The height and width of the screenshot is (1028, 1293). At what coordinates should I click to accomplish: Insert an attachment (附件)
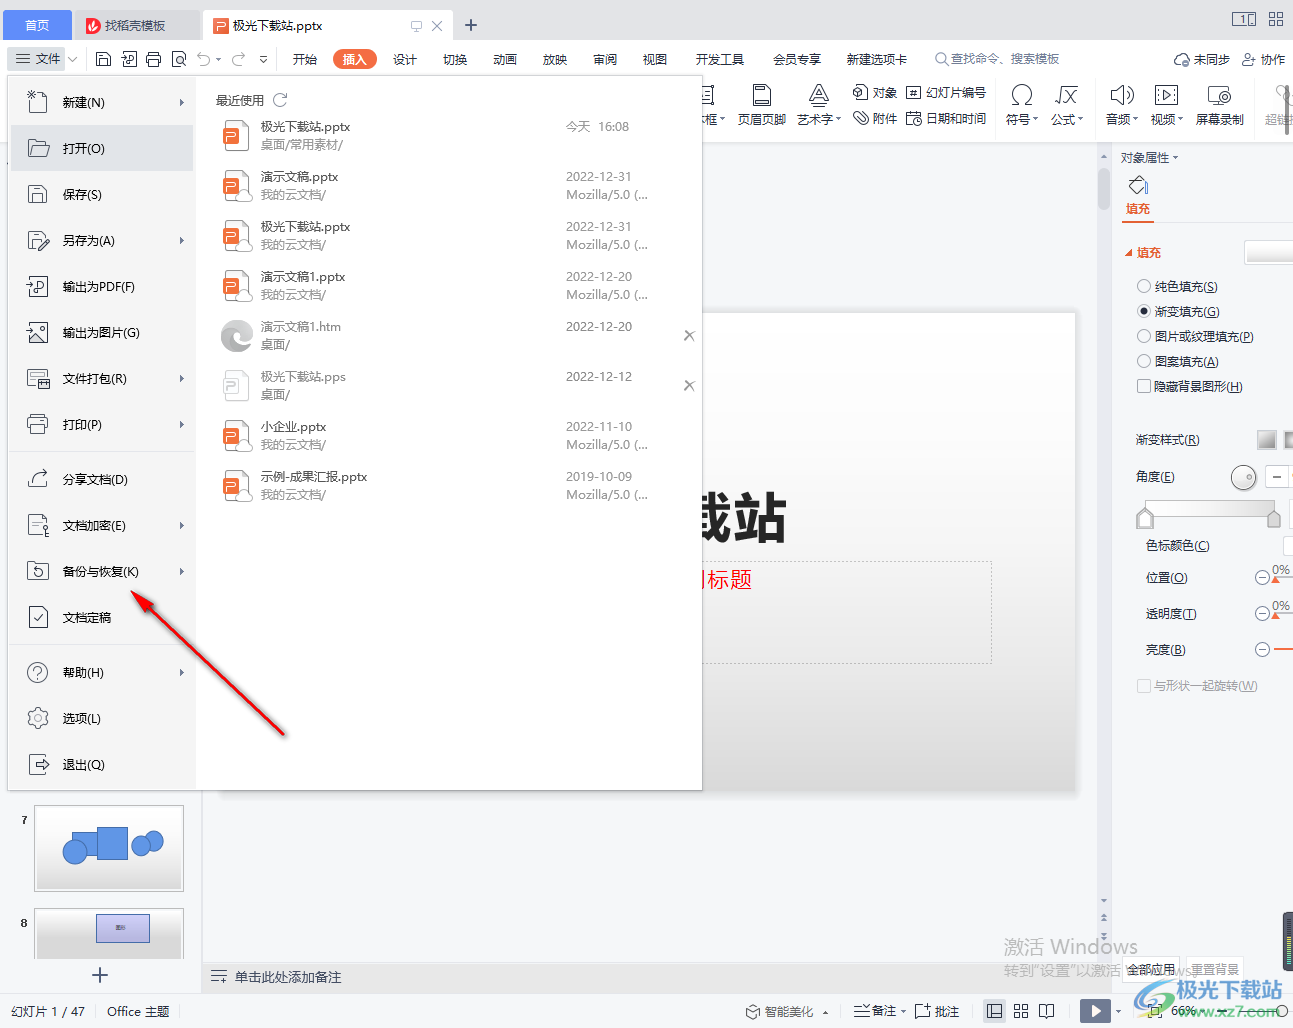click(x=875, y=119)
